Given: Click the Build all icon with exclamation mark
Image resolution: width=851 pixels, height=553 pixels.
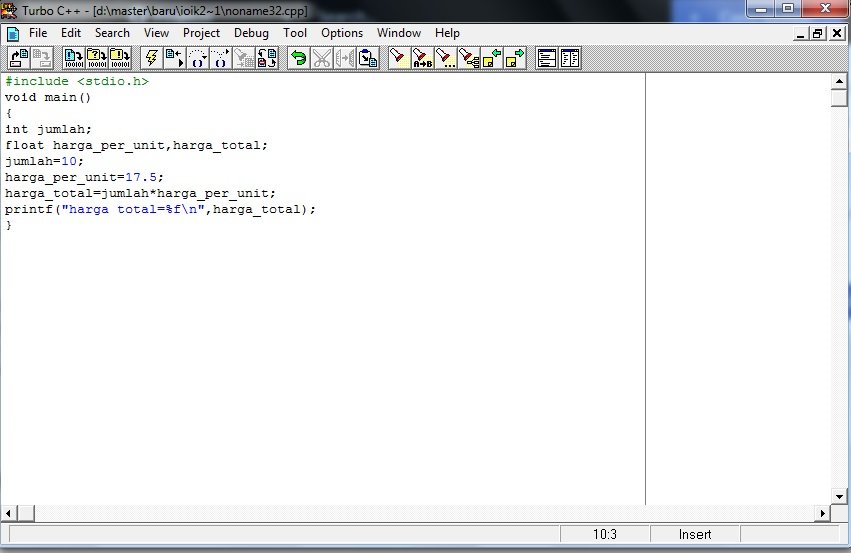Looking at the screenshot, I should pos(119,58).
